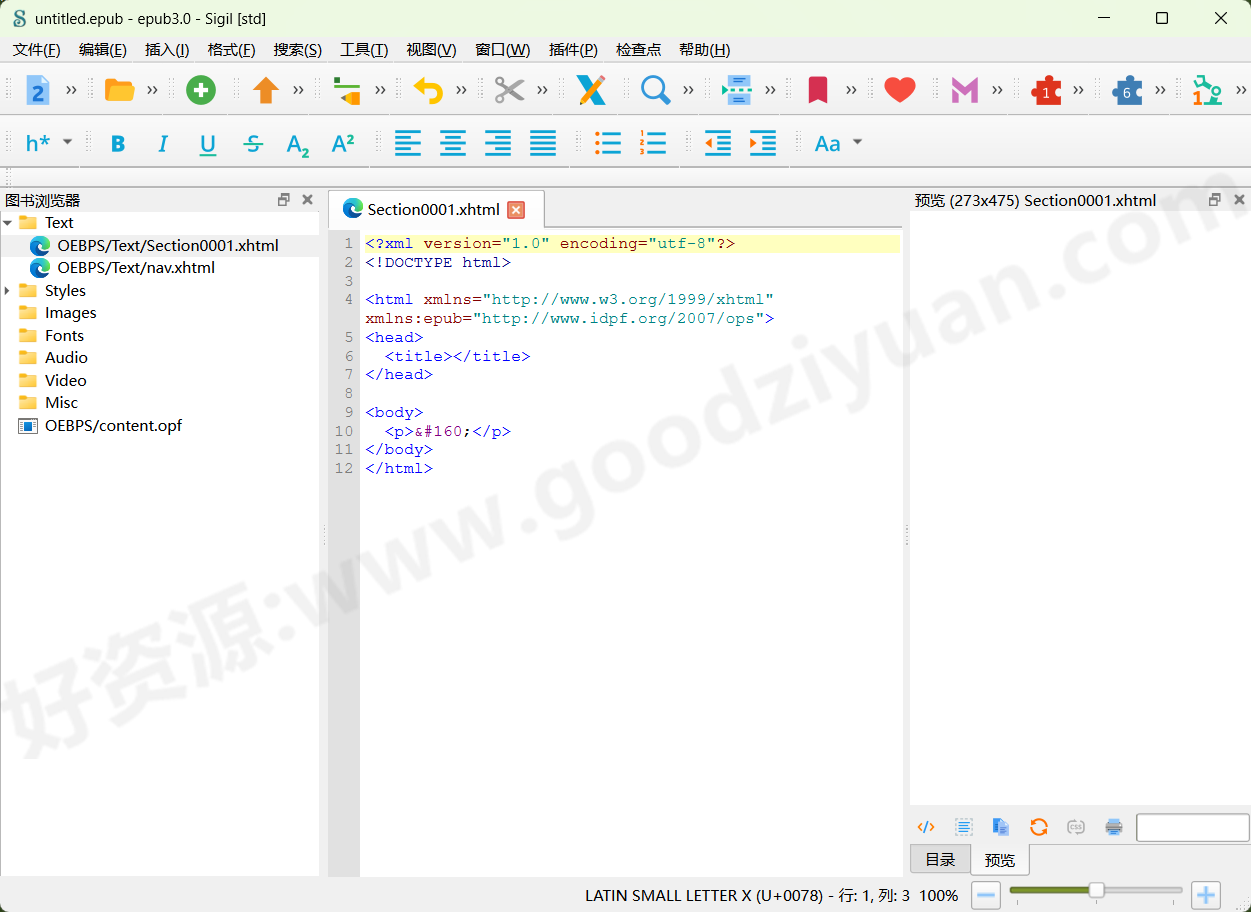Click the Inspector code icon in Preview panel

[x=926, y=827]
